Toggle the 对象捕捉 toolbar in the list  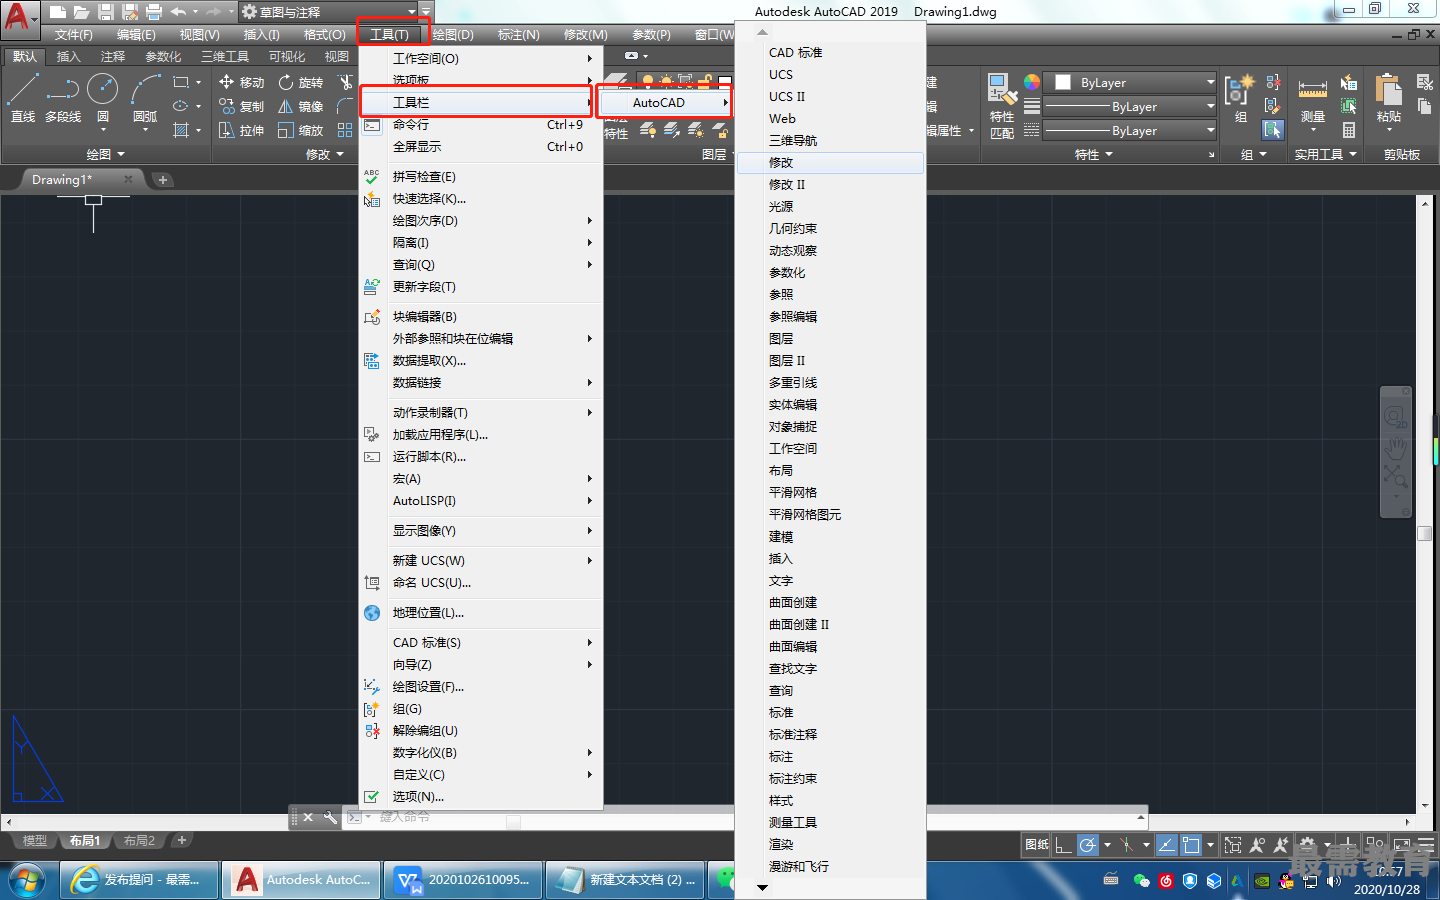coord(830,426)
